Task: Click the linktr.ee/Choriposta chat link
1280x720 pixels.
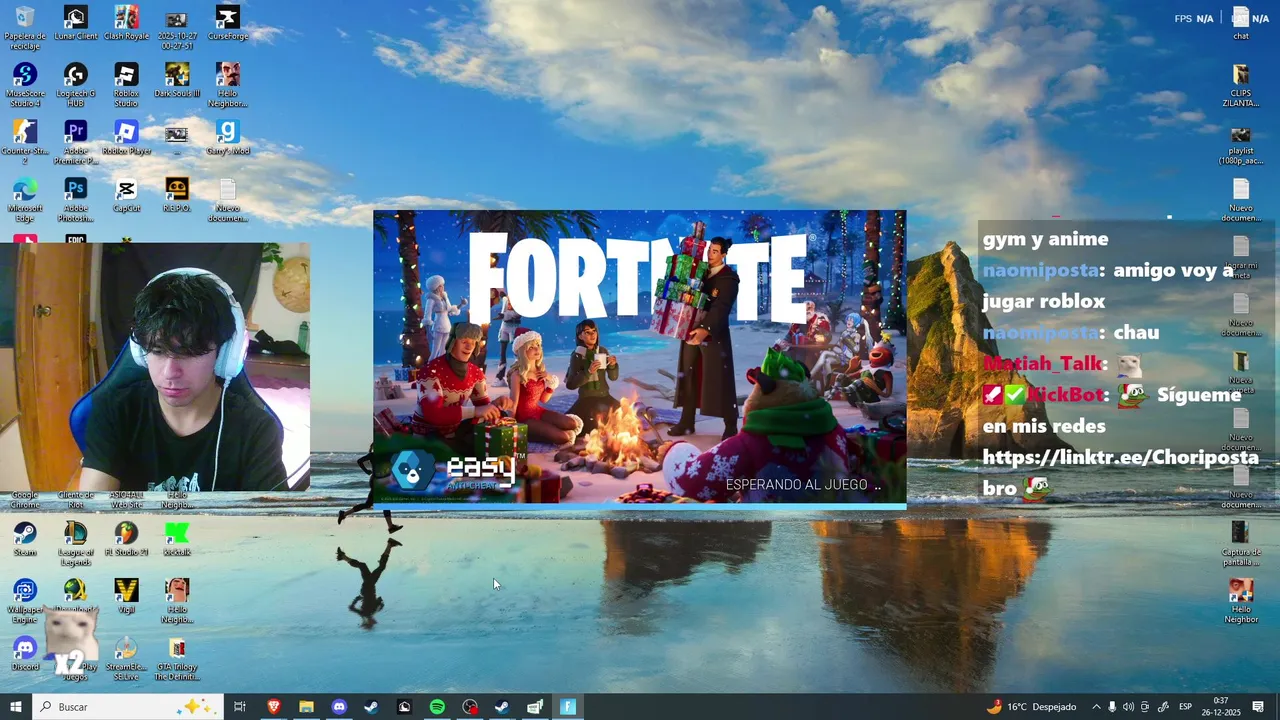Action: coord(1120,457)
